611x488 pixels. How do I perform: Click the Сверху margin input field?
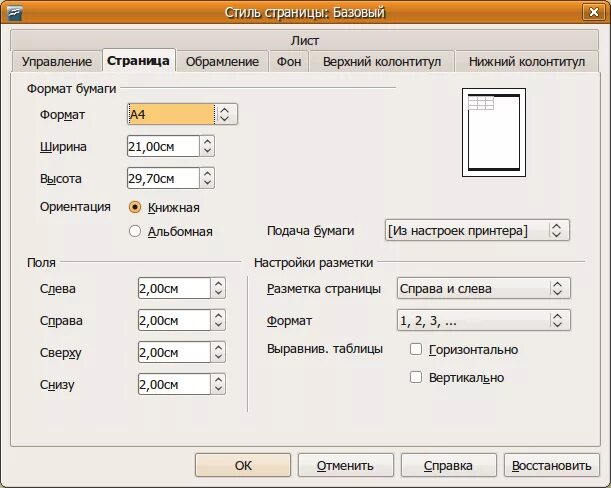tap(174, 352)
